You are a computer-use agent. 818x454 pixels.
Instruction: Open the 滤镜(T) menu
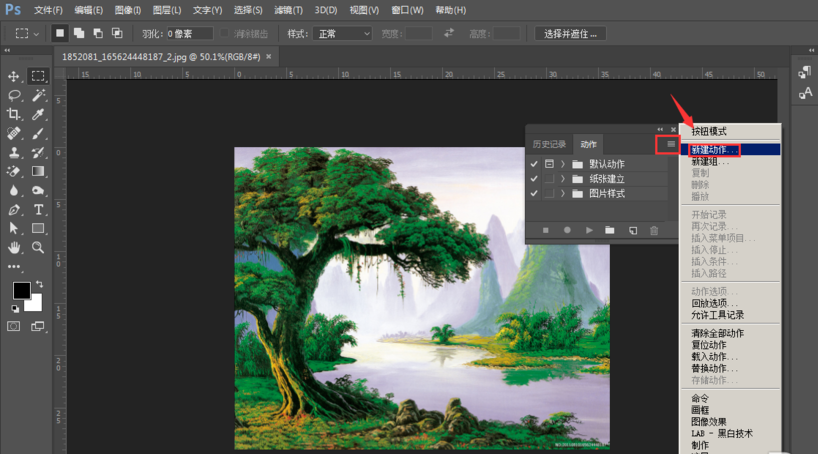(x=288, y=10)
